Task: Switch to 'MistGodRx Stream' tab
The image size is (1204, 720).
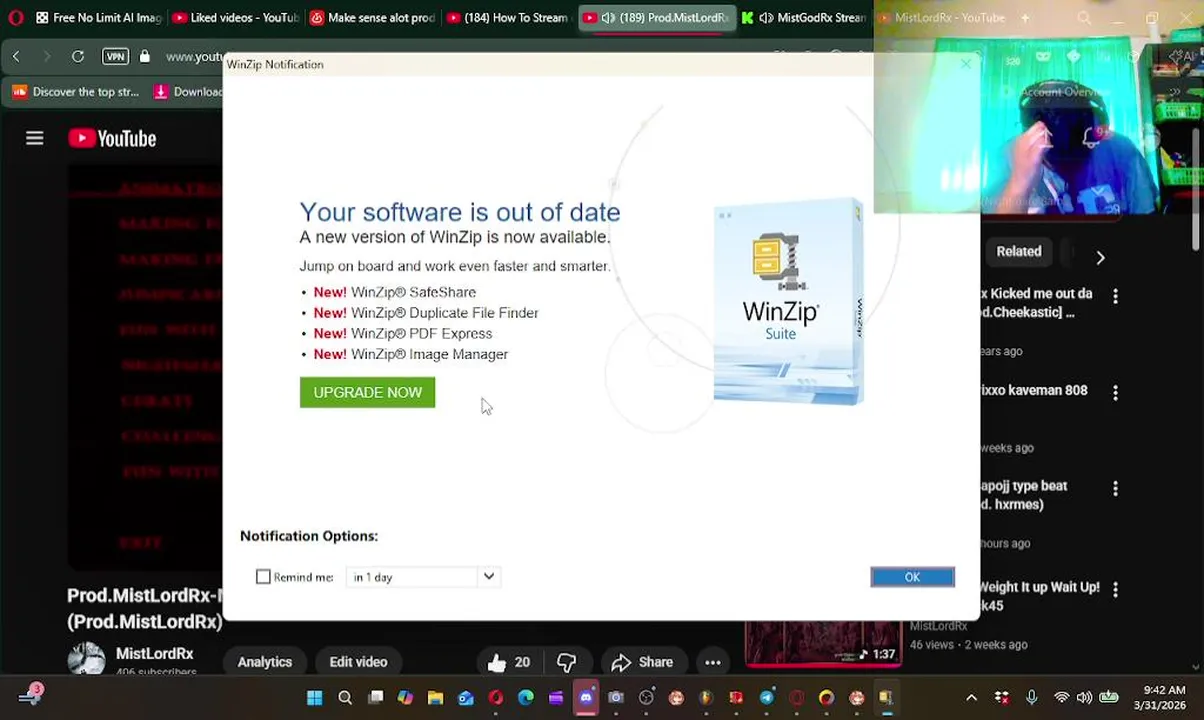Action: pos(804,18)
